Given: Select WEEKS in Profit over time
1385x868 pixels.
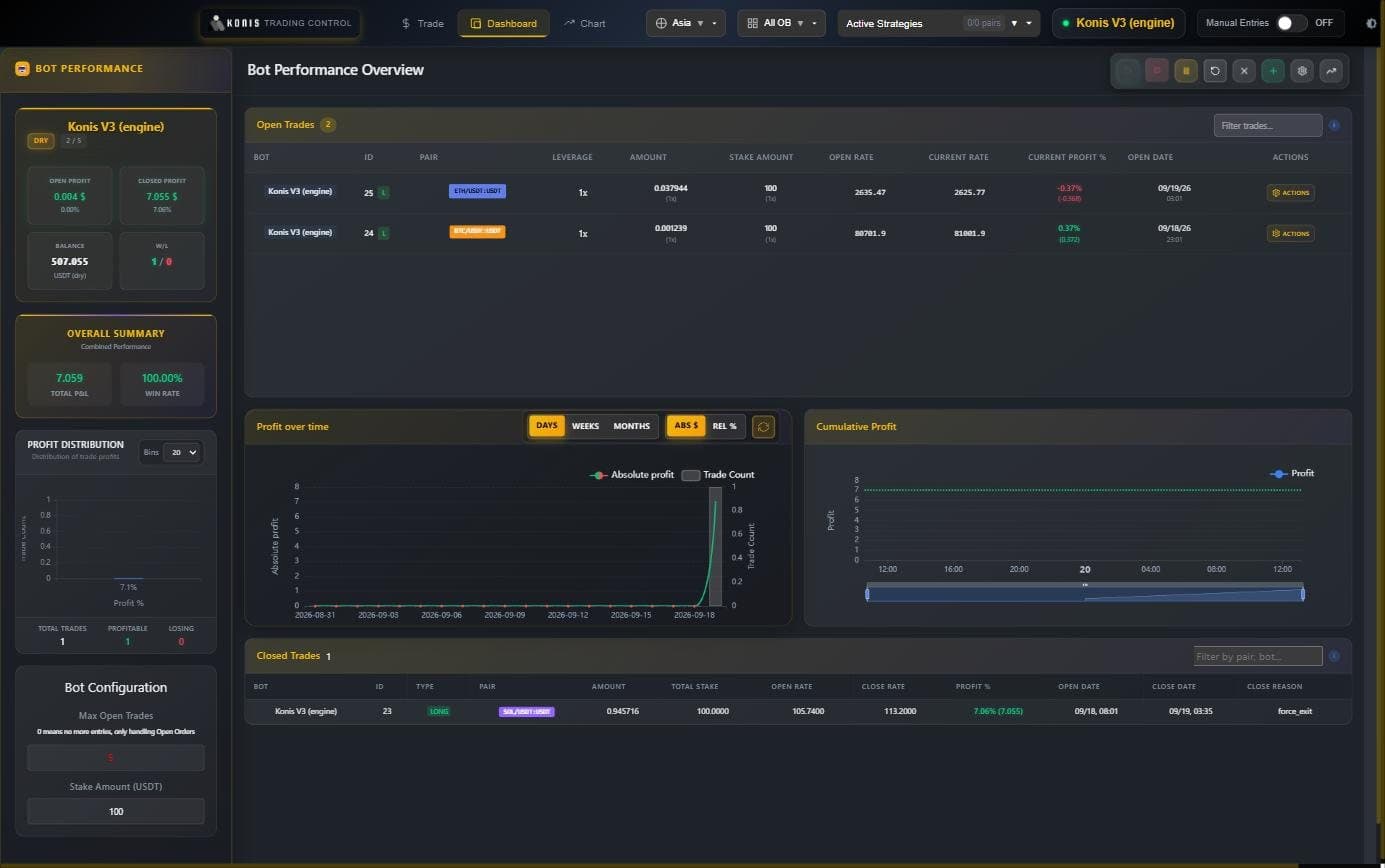Looking at the screenshot, I should pyautogui.click(x=585, y=426).
